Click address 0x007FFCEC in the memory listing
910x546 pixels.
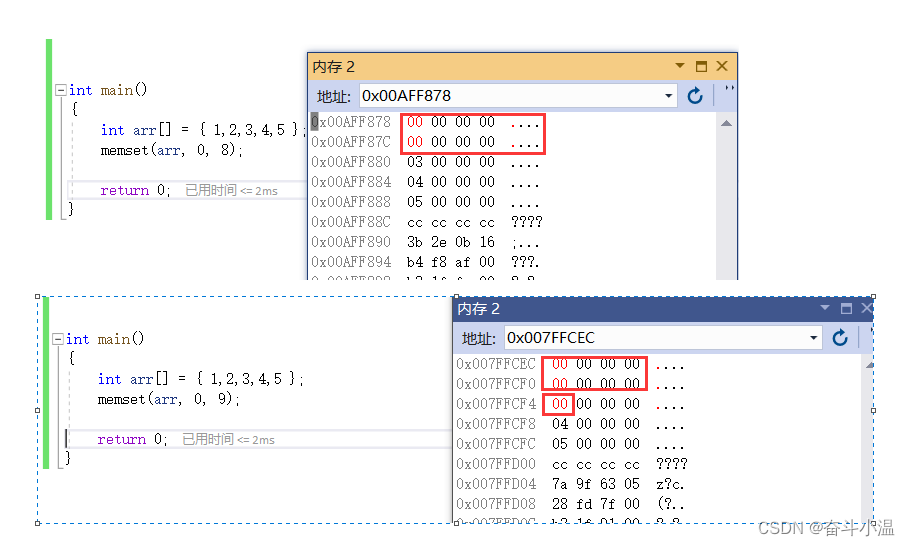click(496, 364)
